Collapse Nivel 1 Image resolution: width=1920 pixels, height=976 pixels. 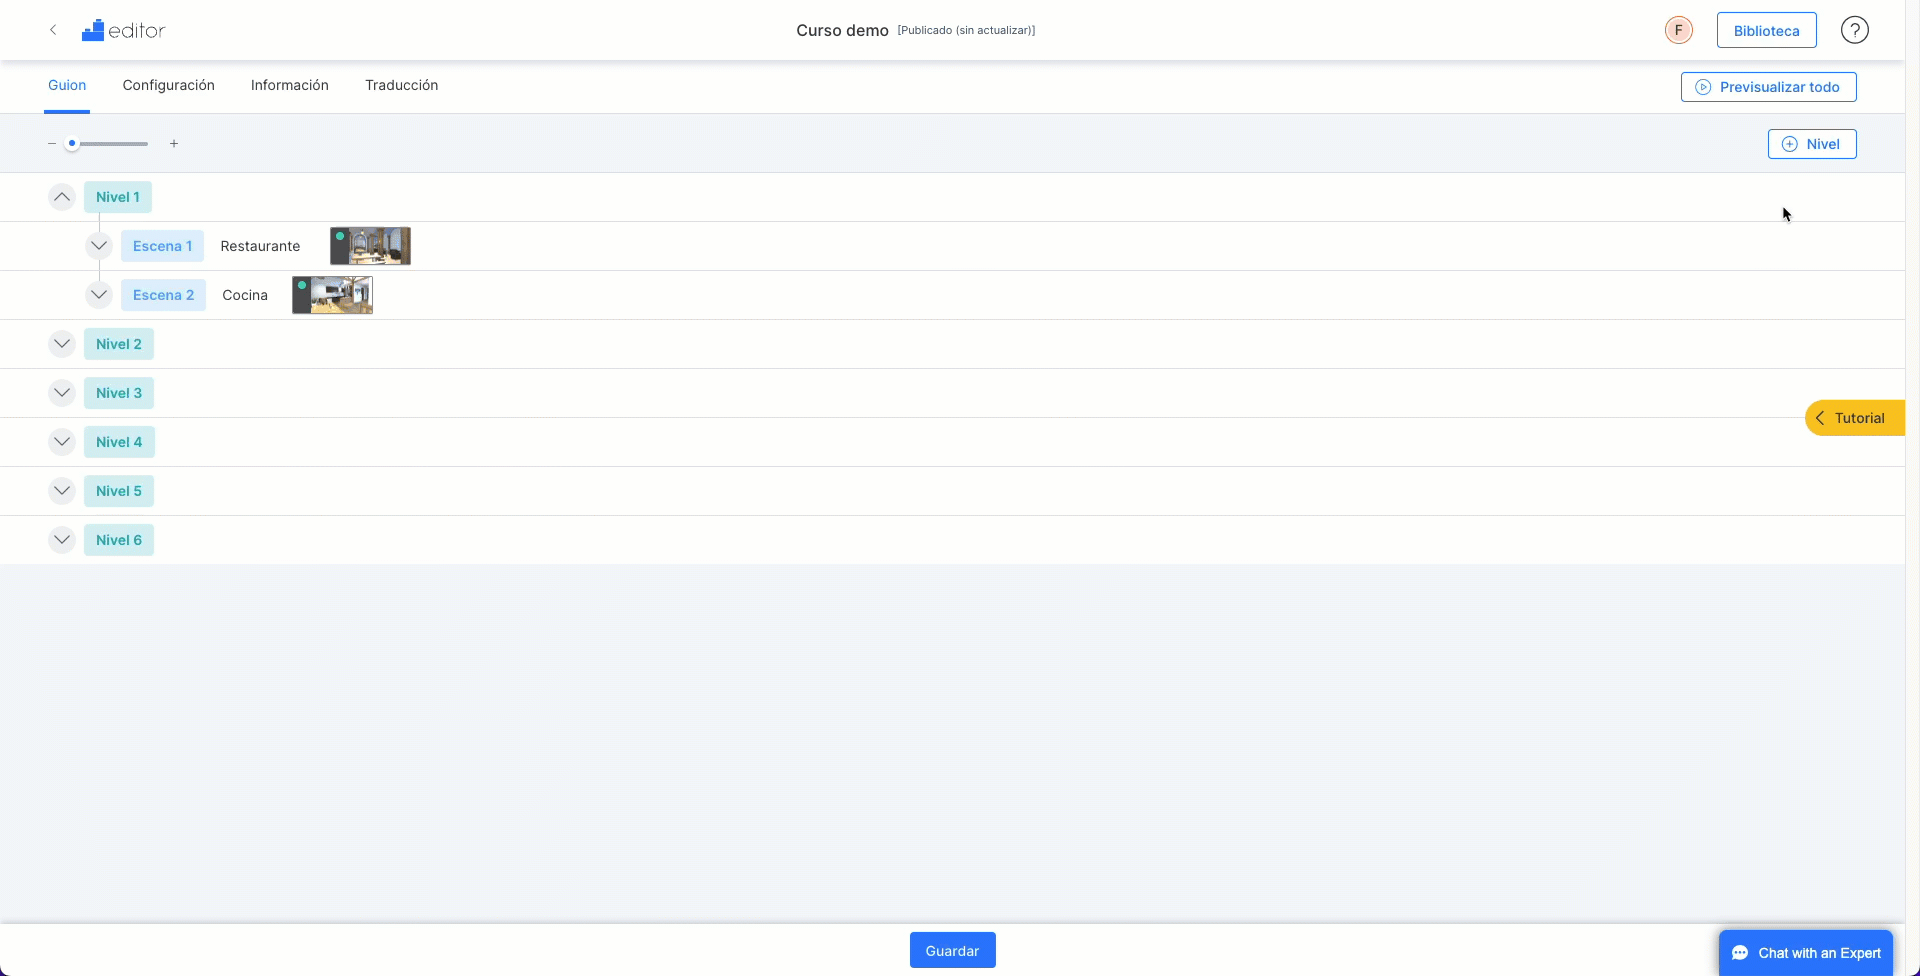(62, 197)
